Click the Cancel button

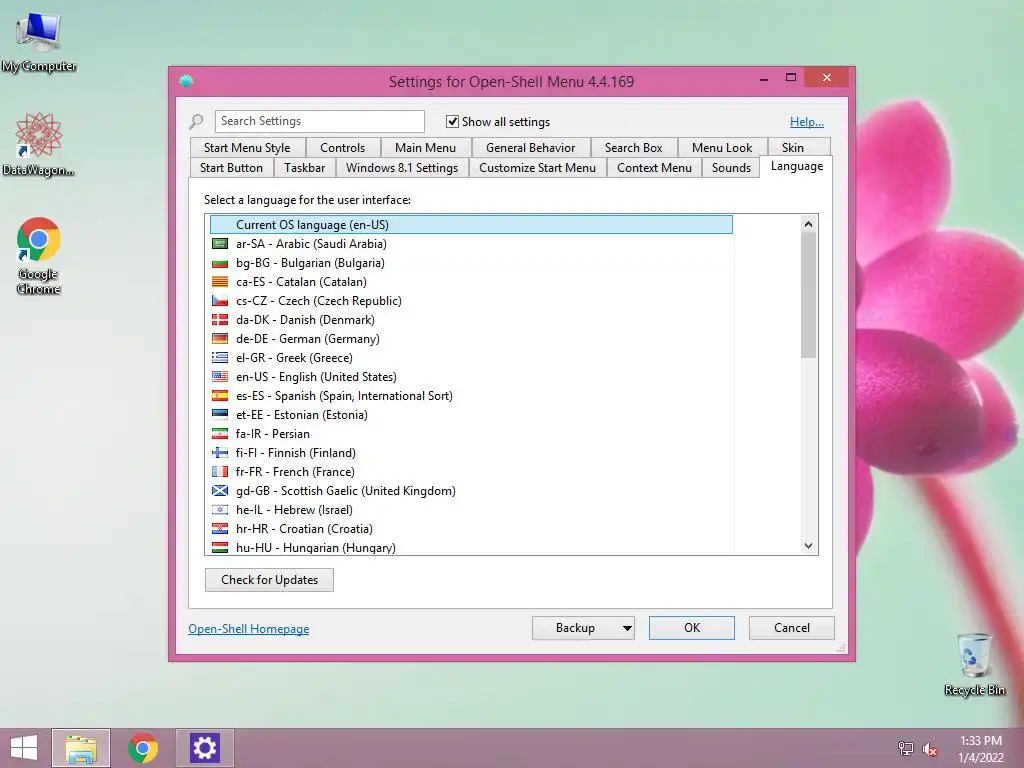[792, 628]
